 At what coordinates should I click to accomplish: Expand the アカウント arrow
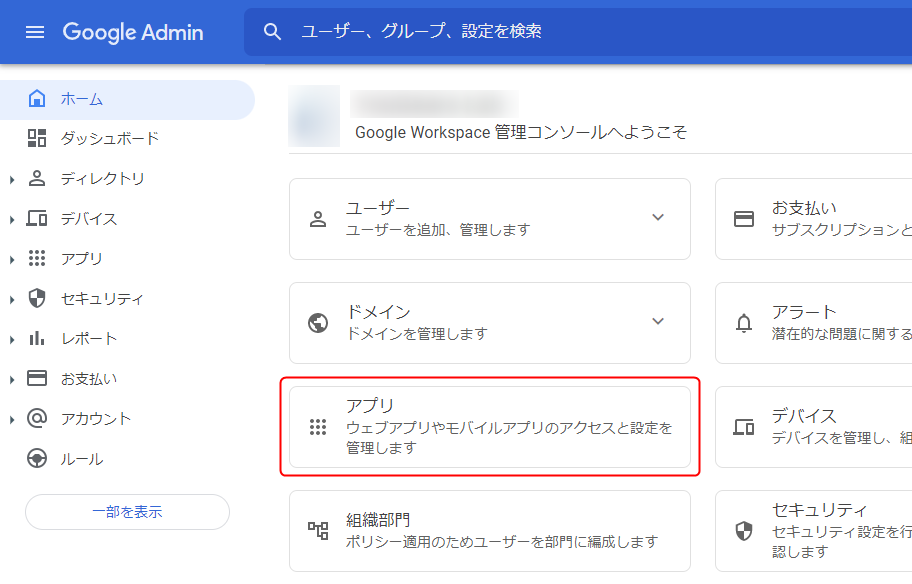click(12, 419)
